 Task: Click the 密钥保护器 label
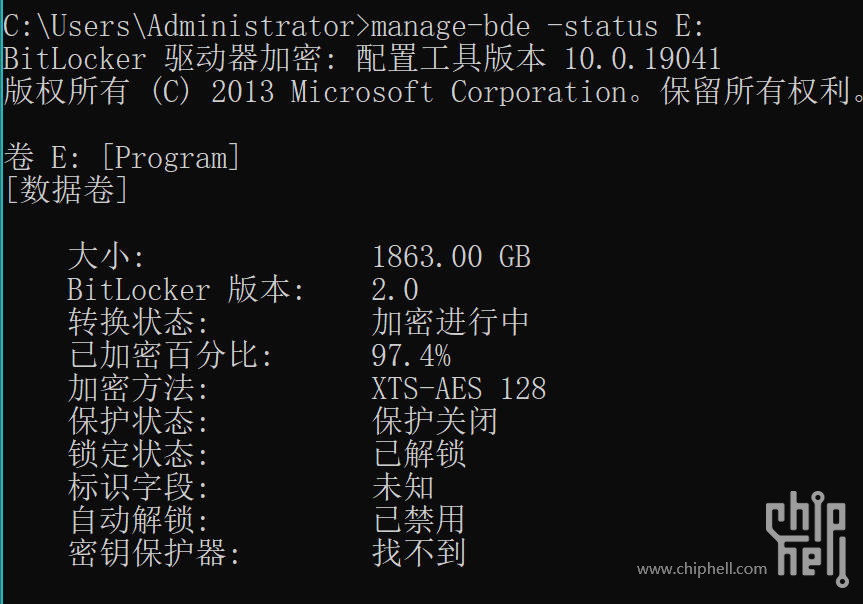(148, 553)
